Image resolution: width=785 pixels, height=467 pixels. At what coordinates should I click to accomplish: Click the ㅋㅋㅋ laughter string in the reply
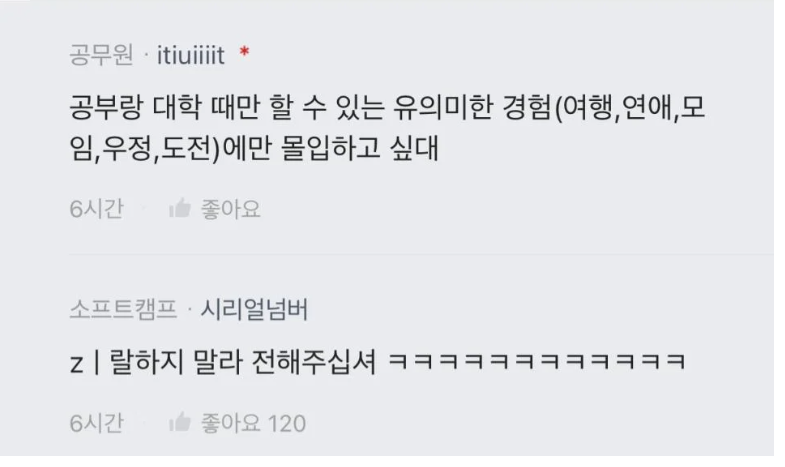point(537,361)
